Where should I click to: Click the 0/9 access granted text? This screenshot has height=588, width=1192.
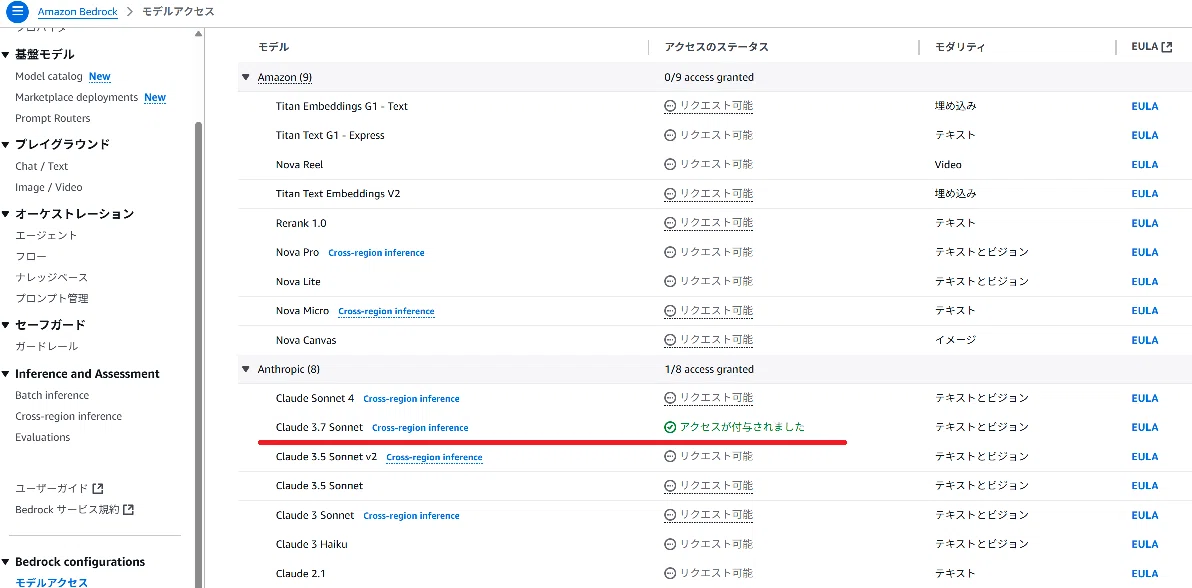(x=709, y=78)
